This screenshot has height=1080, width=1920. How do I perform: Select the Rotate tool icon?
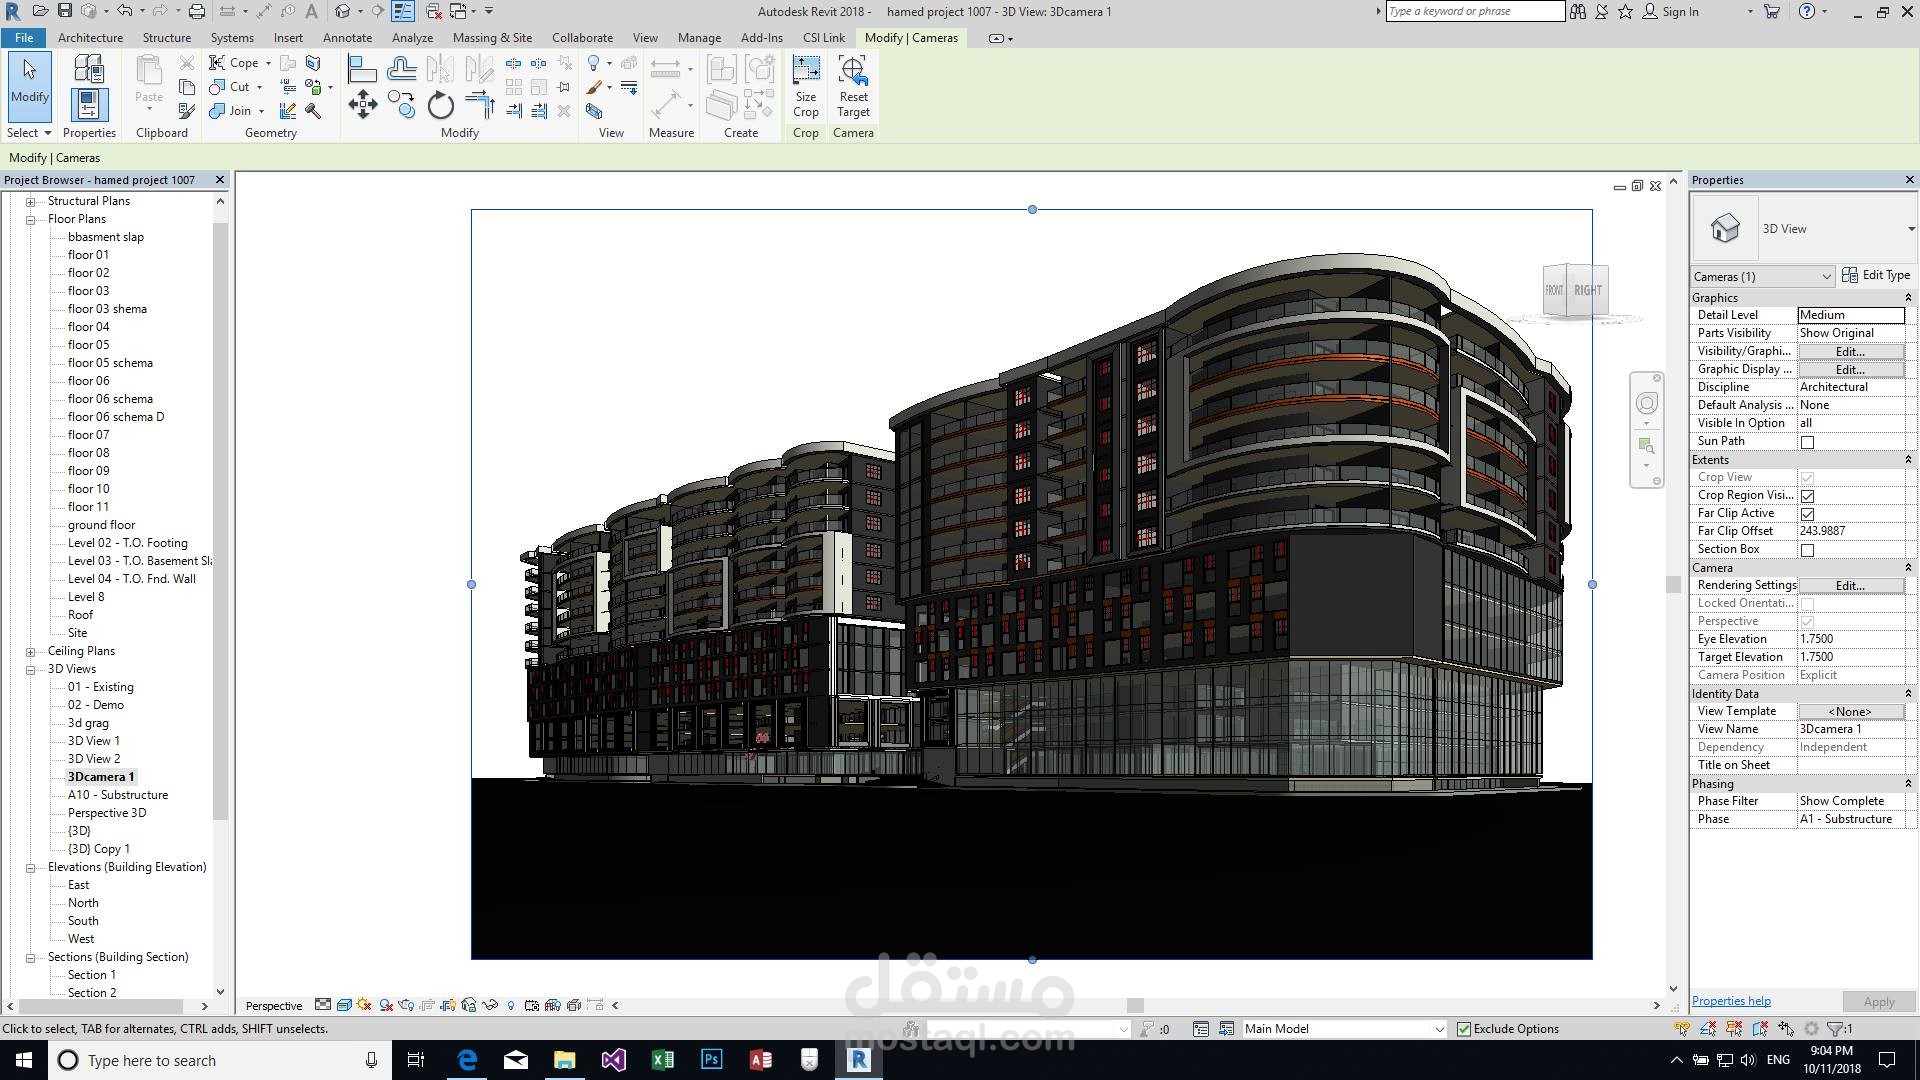(x=440, y=105)
